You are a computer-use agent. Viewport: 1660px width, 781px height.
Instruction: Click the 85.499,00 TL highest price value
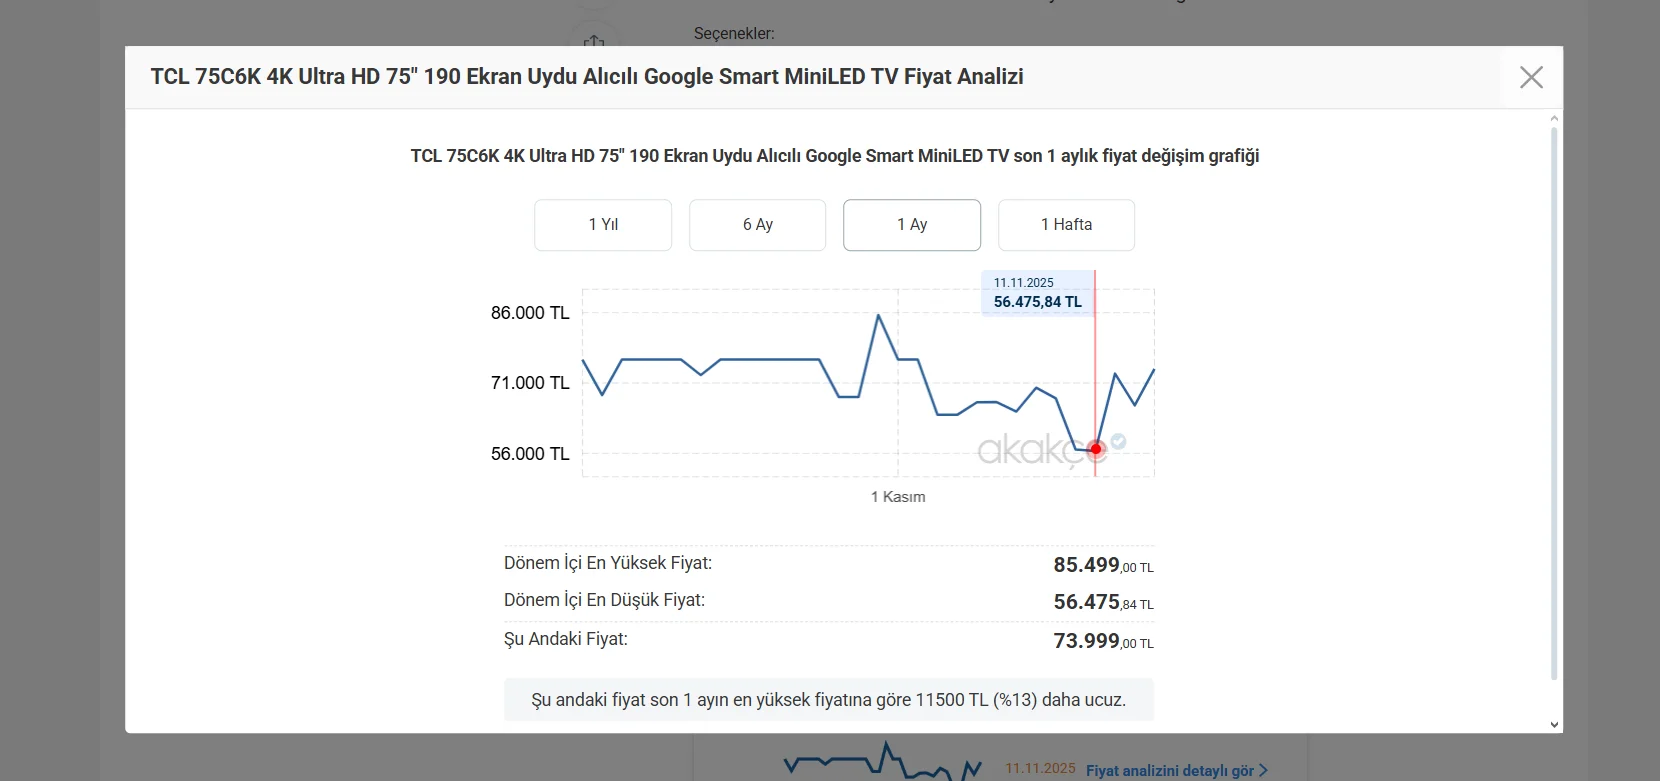tap(1102, 565)
